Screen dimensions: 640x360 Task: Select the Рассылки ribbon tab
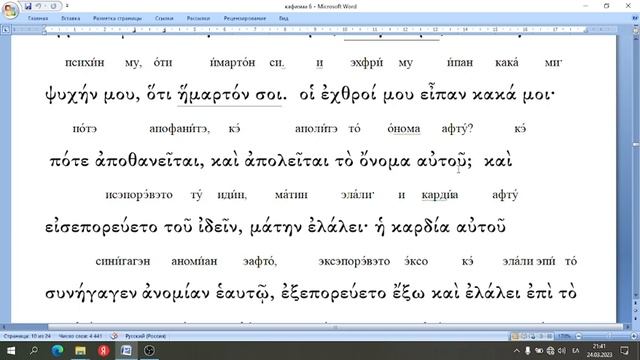click(198, 18)
